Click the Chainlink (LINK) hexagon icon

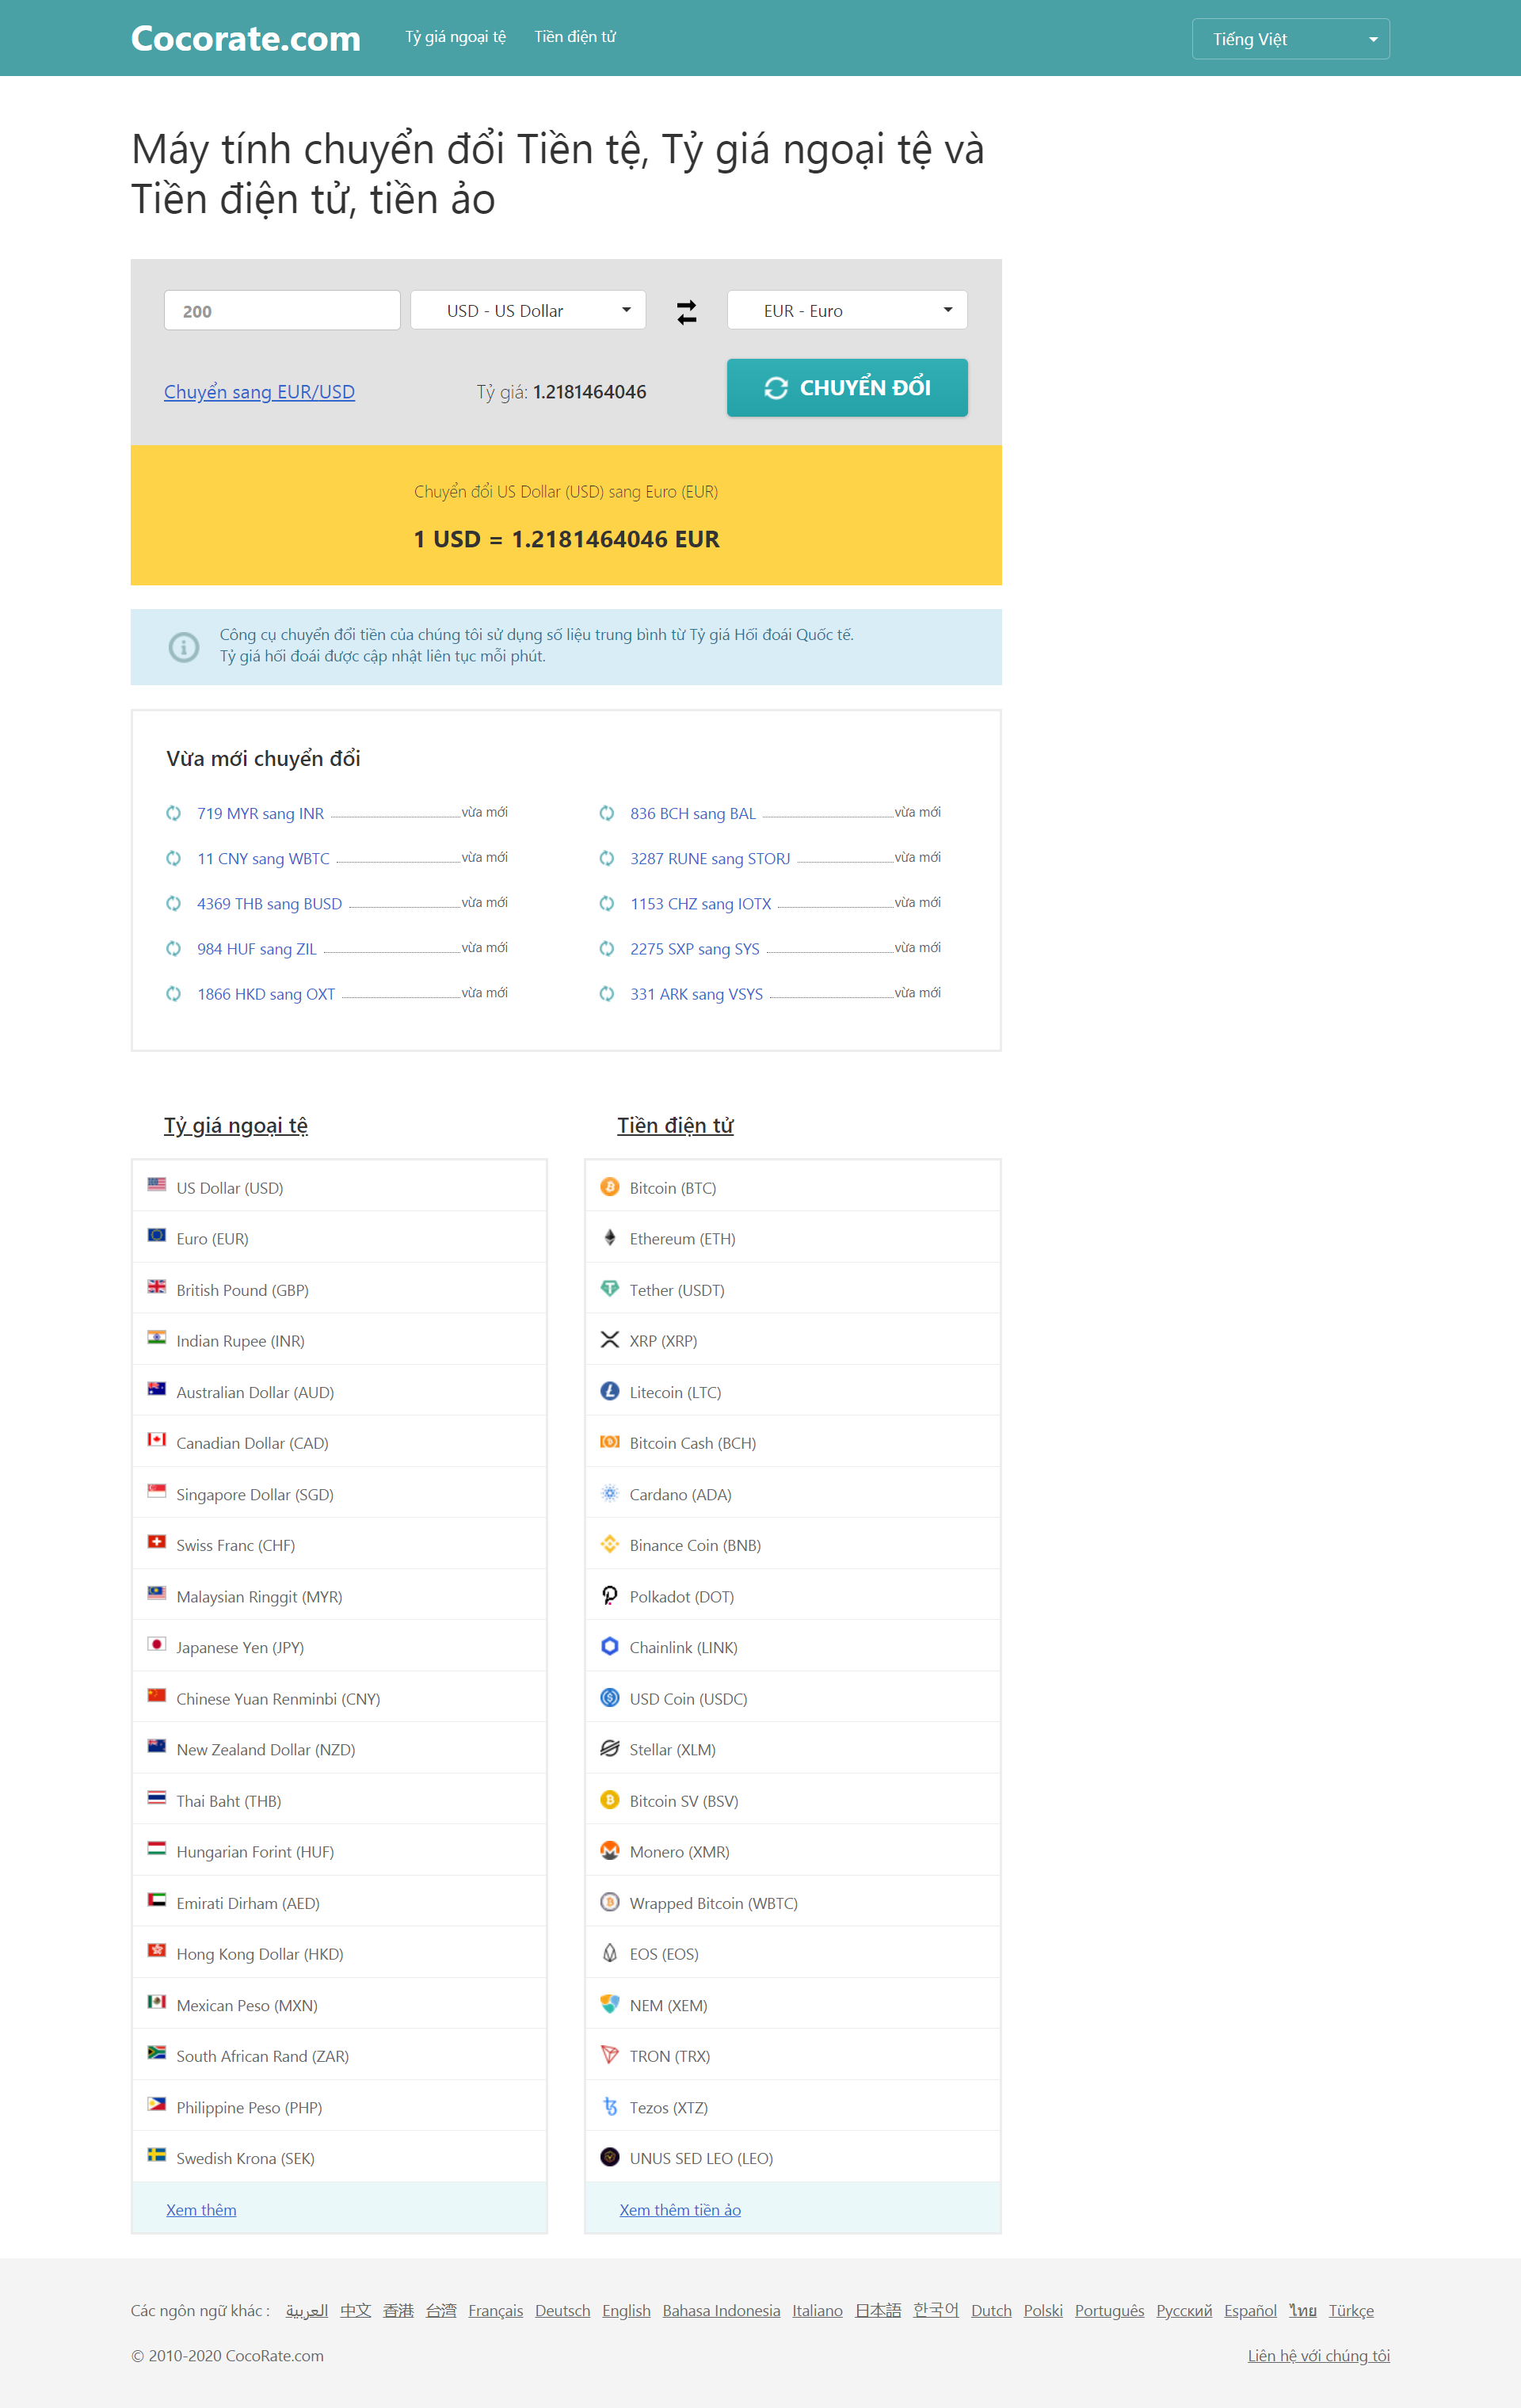point(609,1646)
